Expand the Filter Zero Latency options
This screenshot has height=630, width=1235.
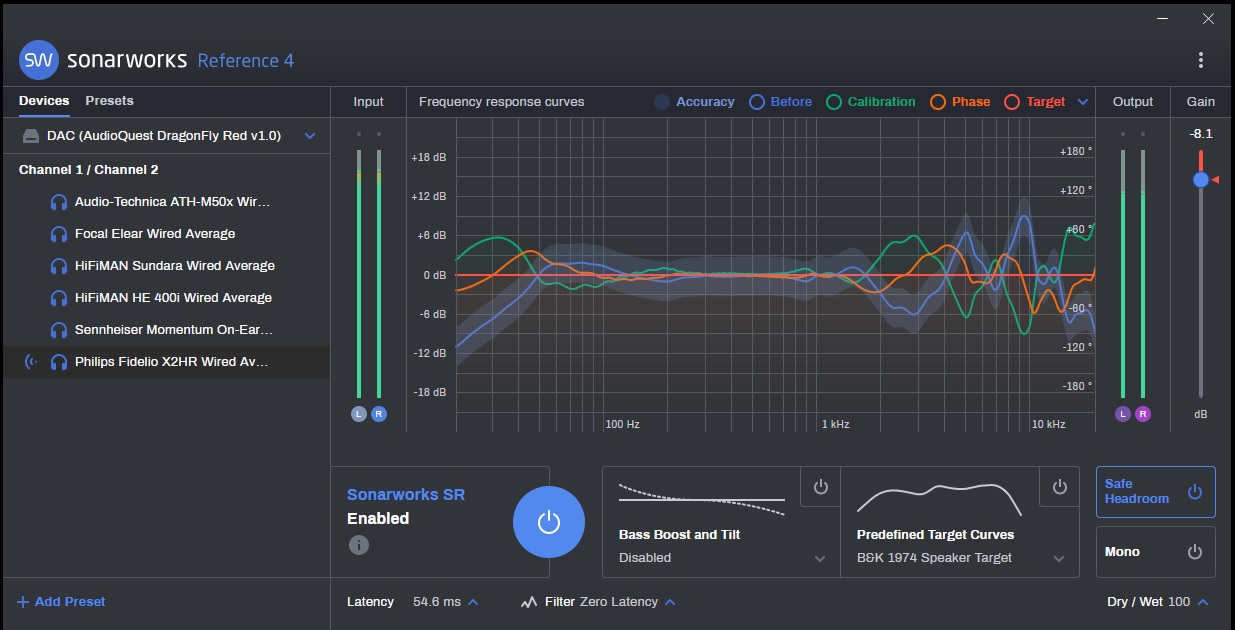pos(670,602)
